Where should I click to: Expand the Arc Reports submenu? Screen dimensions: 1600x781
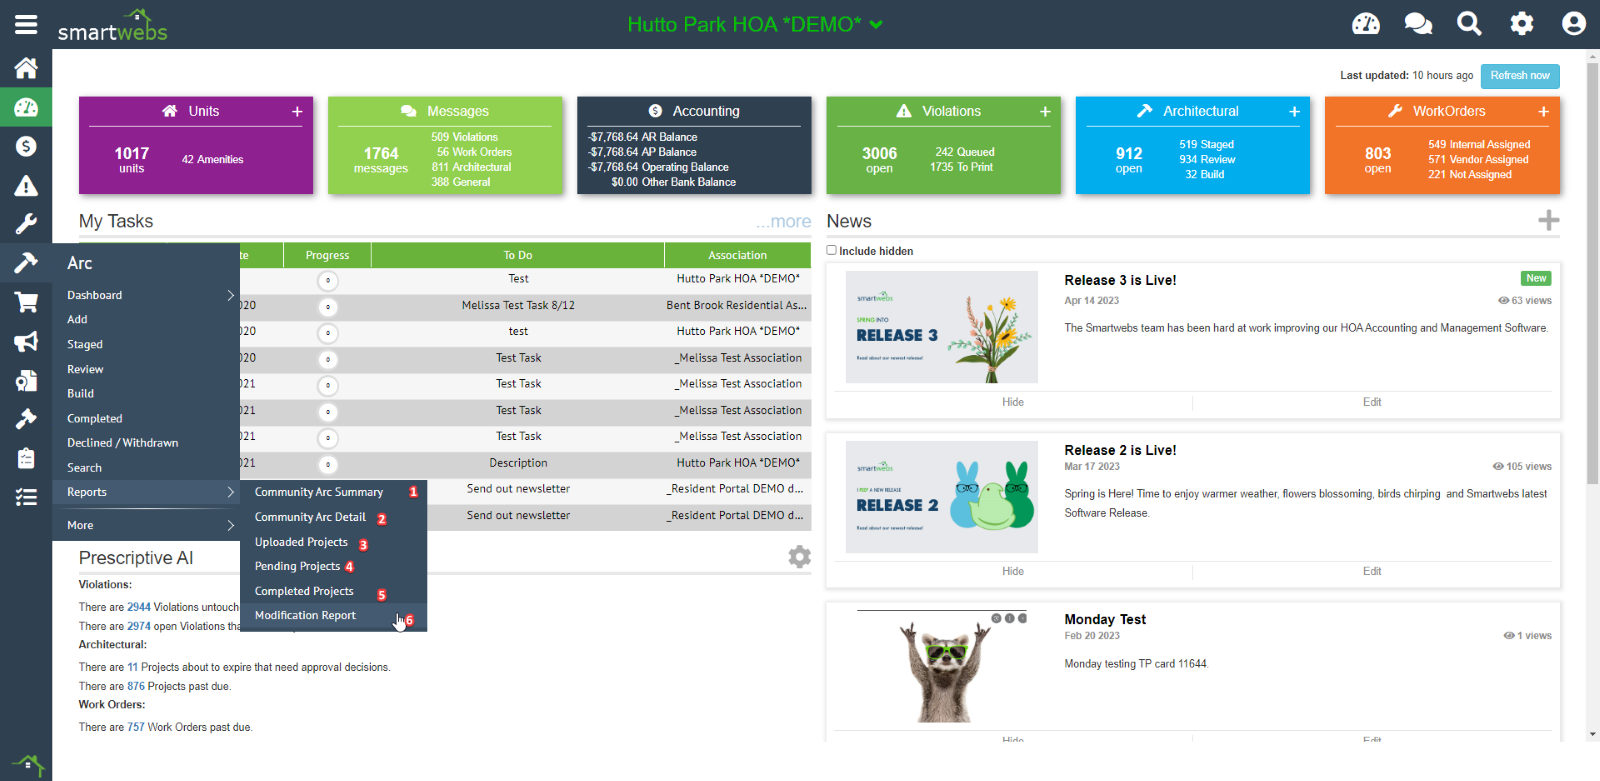point(146,492)
